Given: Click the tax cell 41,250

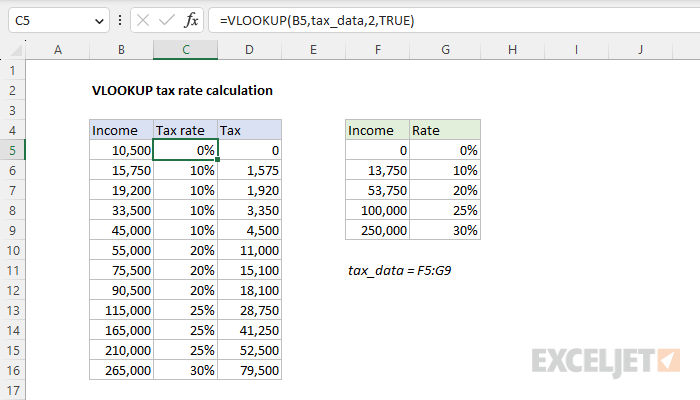Looking at the screenshot, I should (250, 330).
